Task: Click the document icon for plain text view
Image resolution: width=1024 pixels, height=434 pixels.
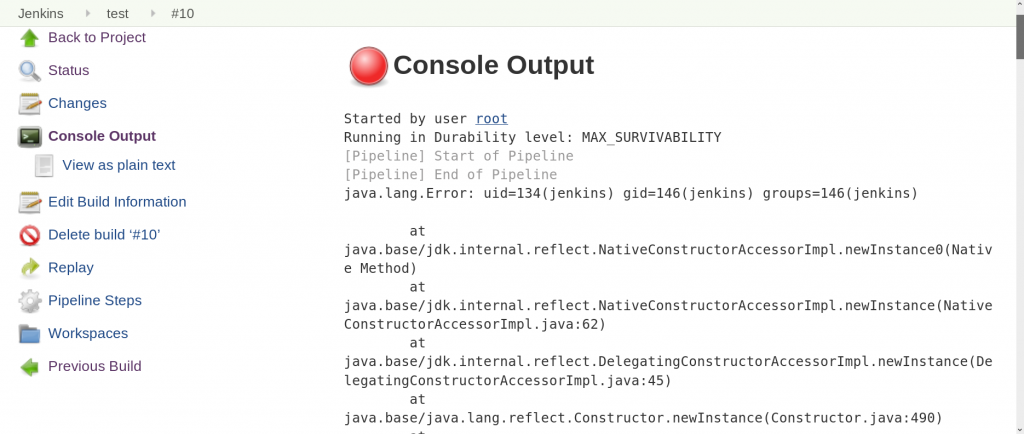Action: (44, 166)
